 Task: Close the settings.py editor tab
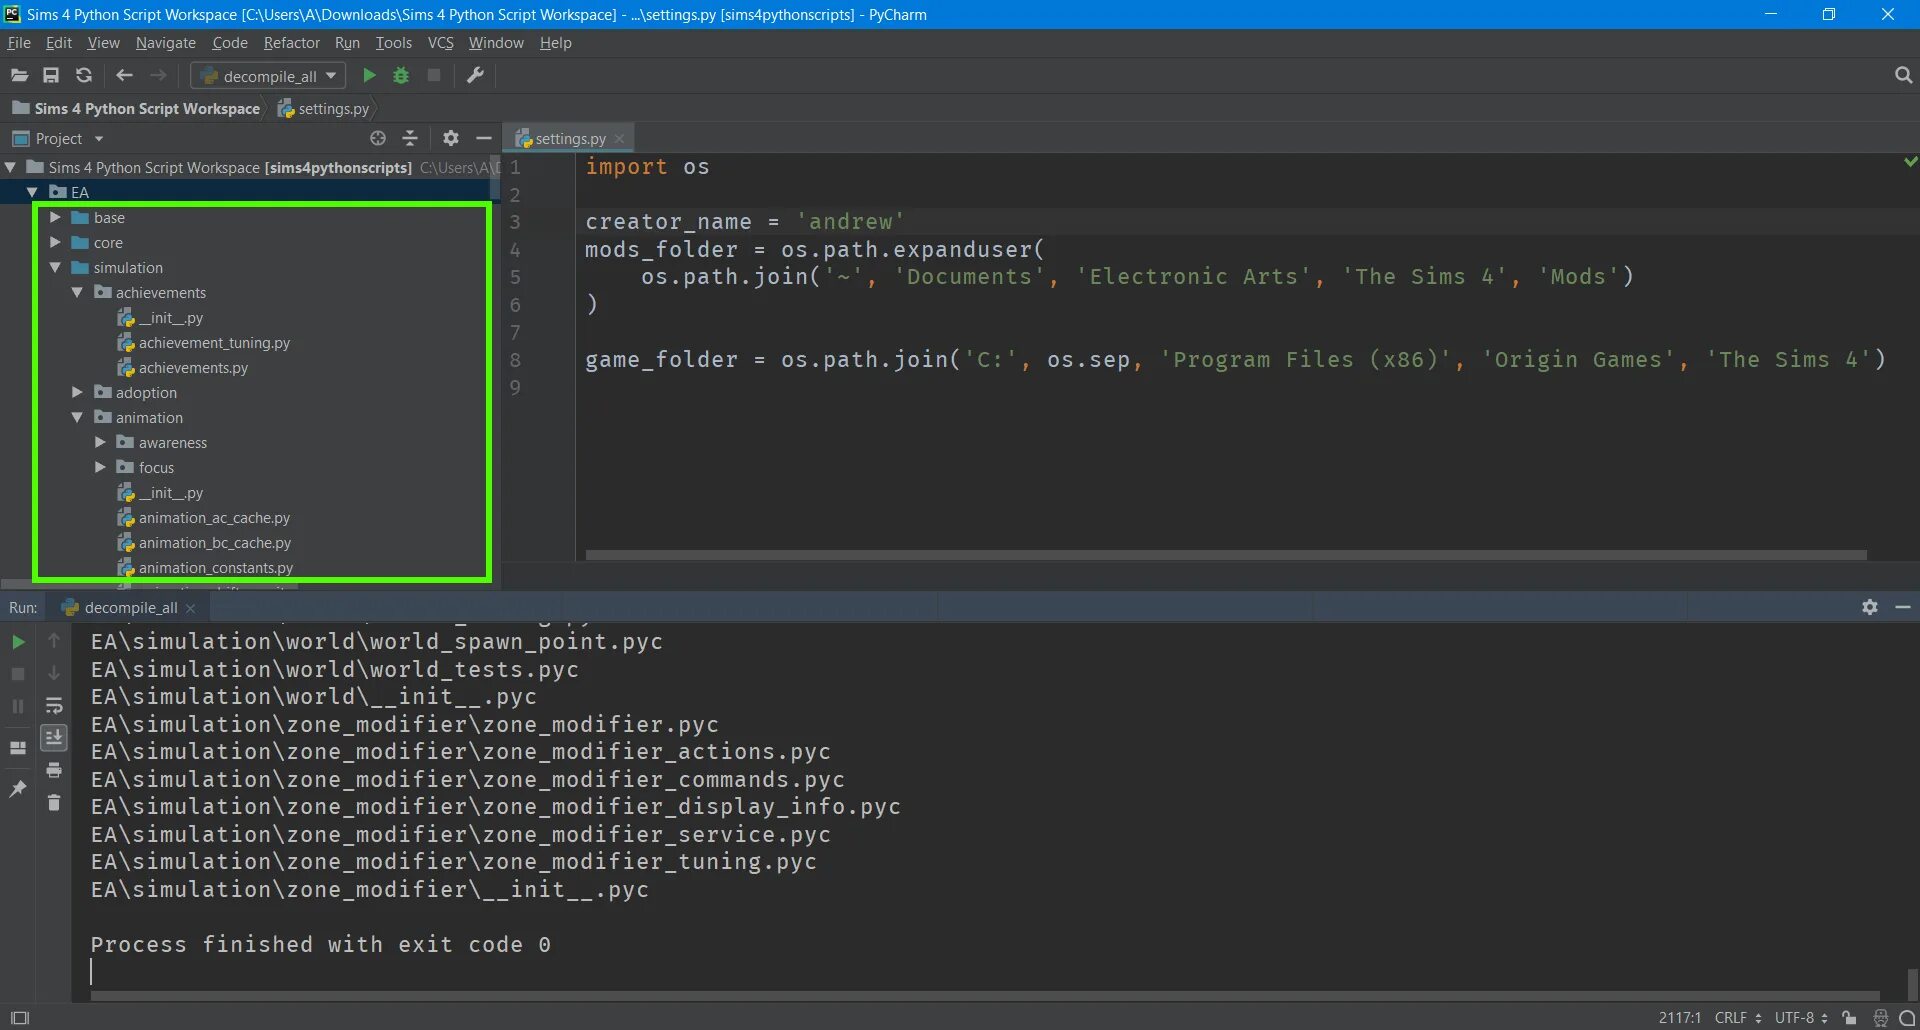619,138
